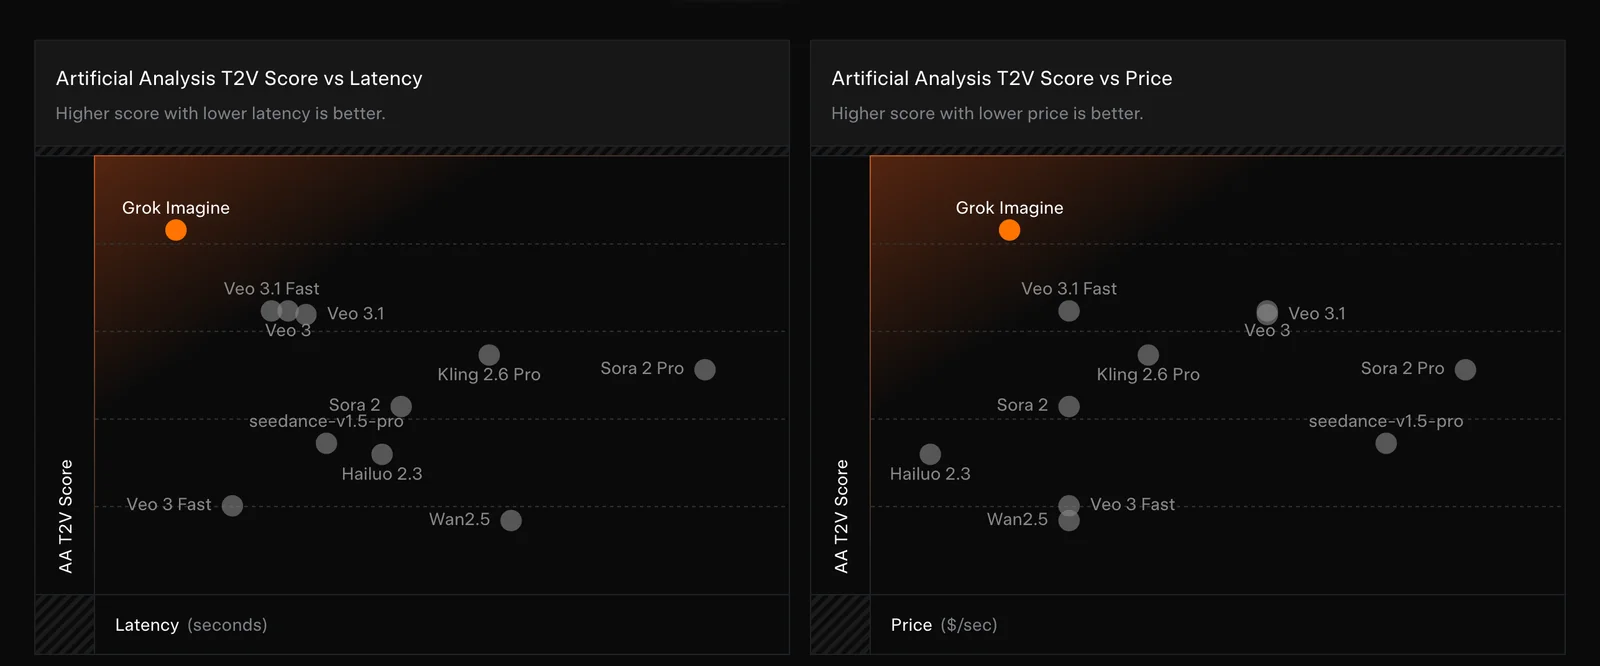The height and width of the screenshot is (666, 1600).
Task: Select Kling 2.6 Pro data point in Price chart
Action: click(x=1148, y=355)
